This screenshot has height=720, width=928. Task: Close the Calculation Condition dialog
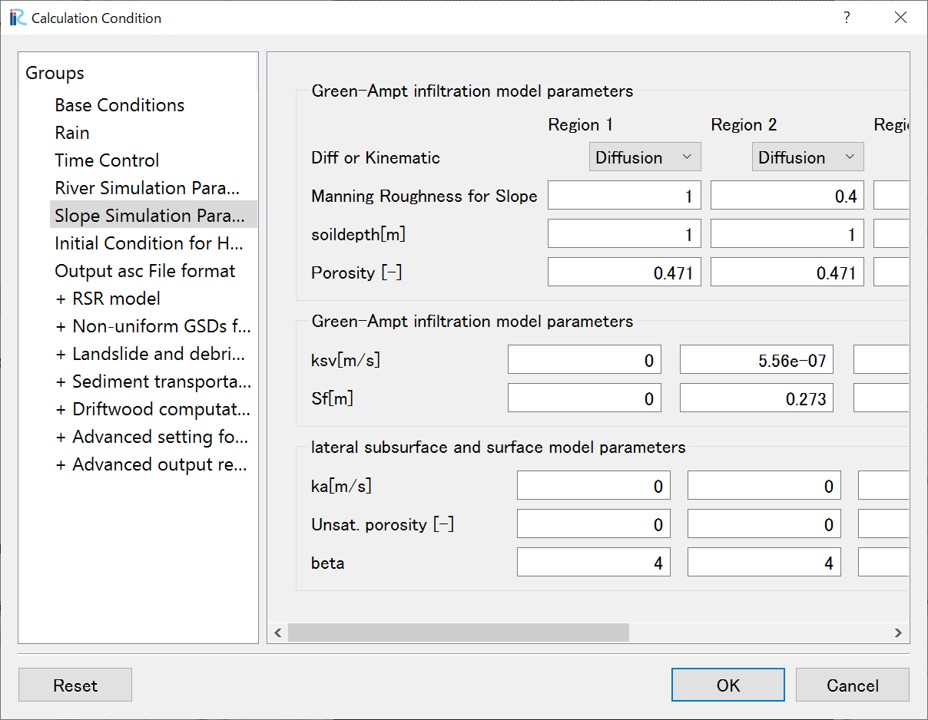900,18
